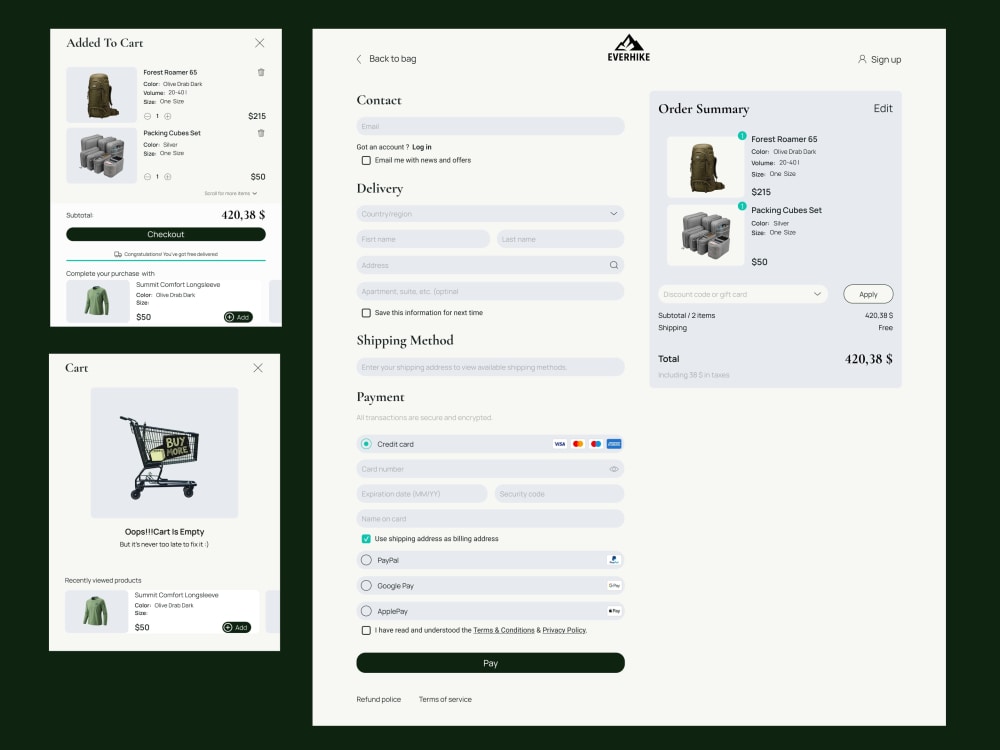Open the Terms of service footer link

445,700
